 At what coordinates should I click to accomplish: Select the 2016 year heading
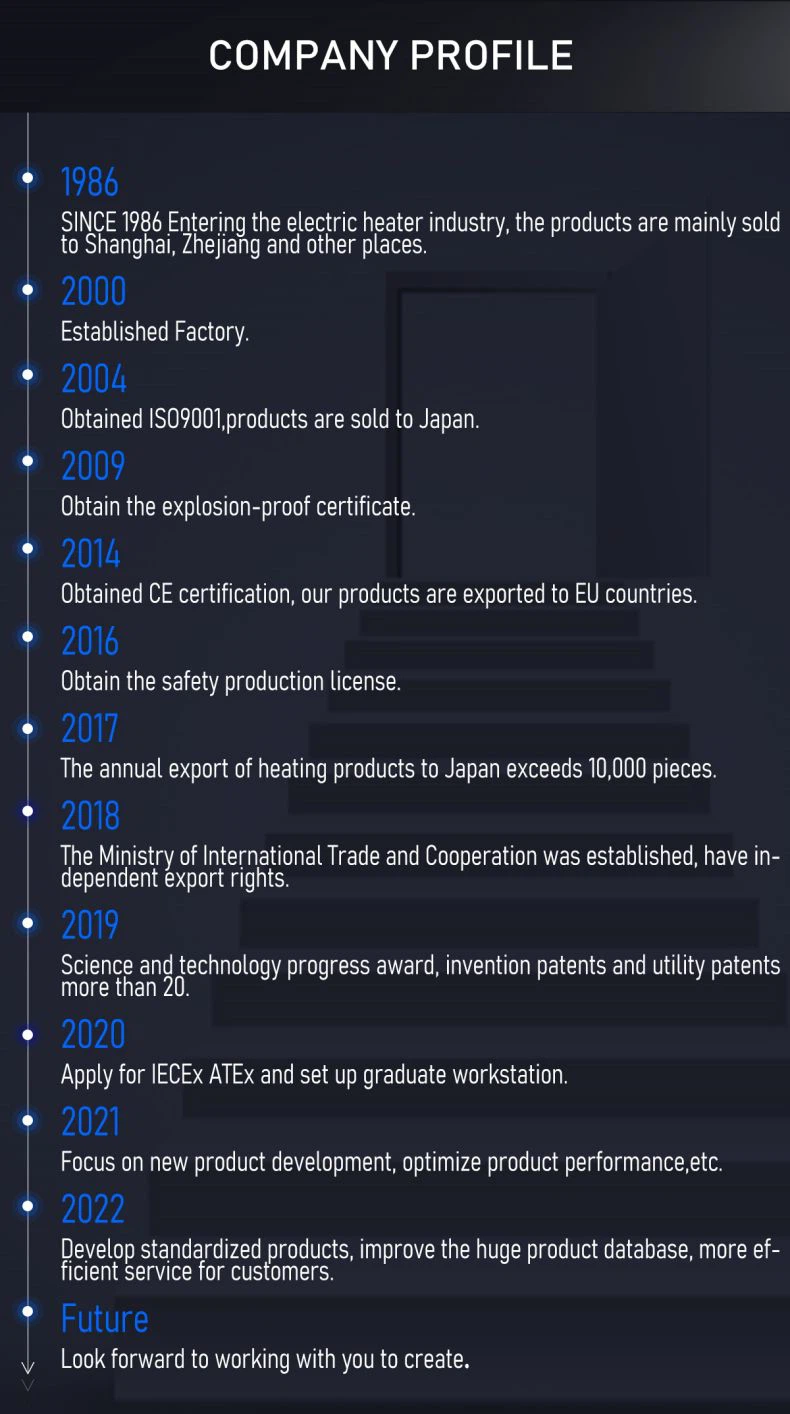click(x=90, y=642)
